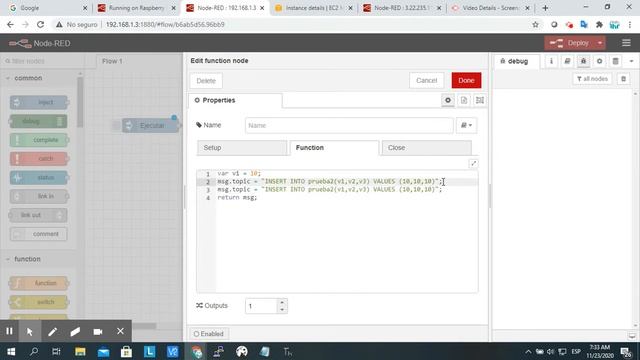Open new browser tab
Image resolution: width=640 pixels, height=360 pixels.
coord(545,8)
